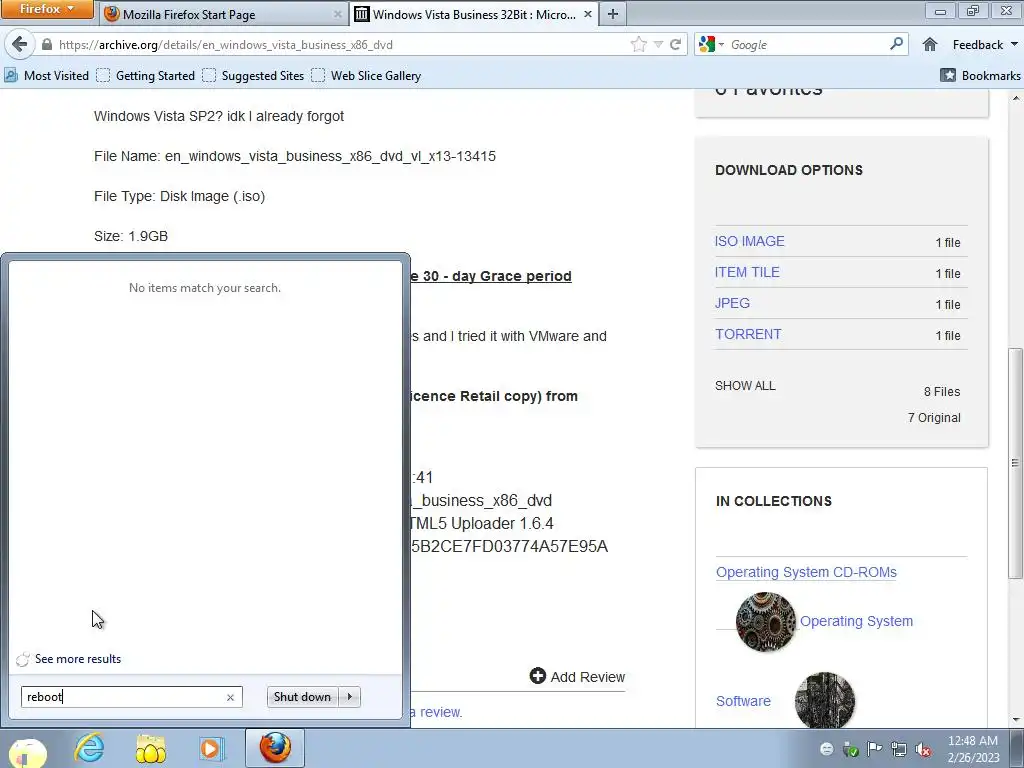
Task: Close the Mozilla Firefox Start Page tab
Action: 338,14
